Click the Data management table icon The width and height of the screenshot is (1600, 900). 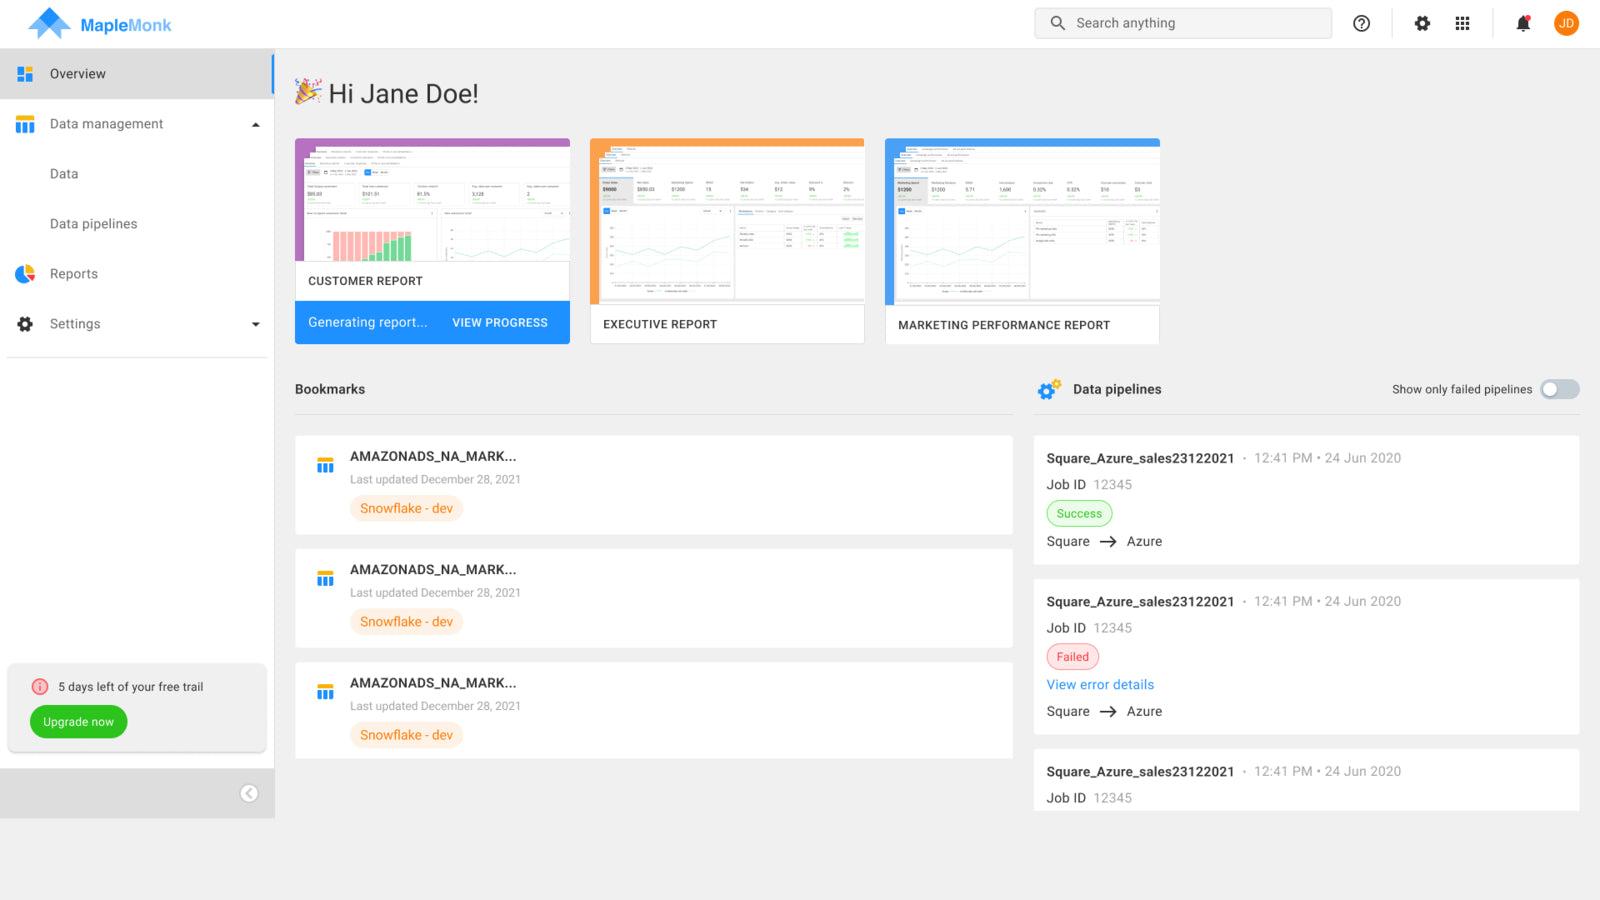coord(24,123)
